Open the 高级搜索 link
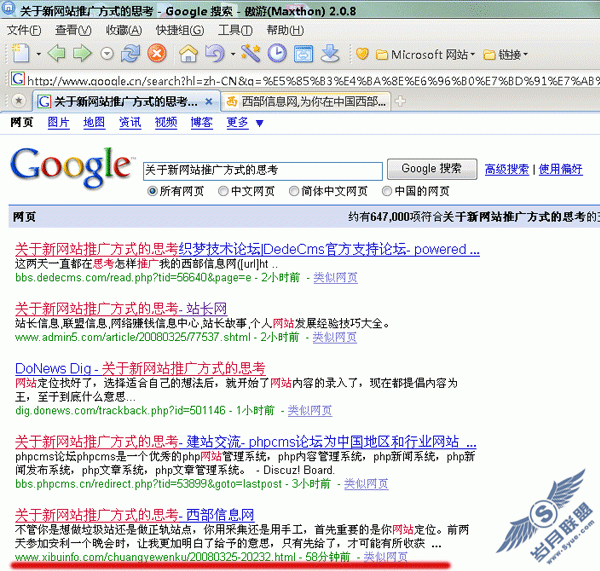 507,170
